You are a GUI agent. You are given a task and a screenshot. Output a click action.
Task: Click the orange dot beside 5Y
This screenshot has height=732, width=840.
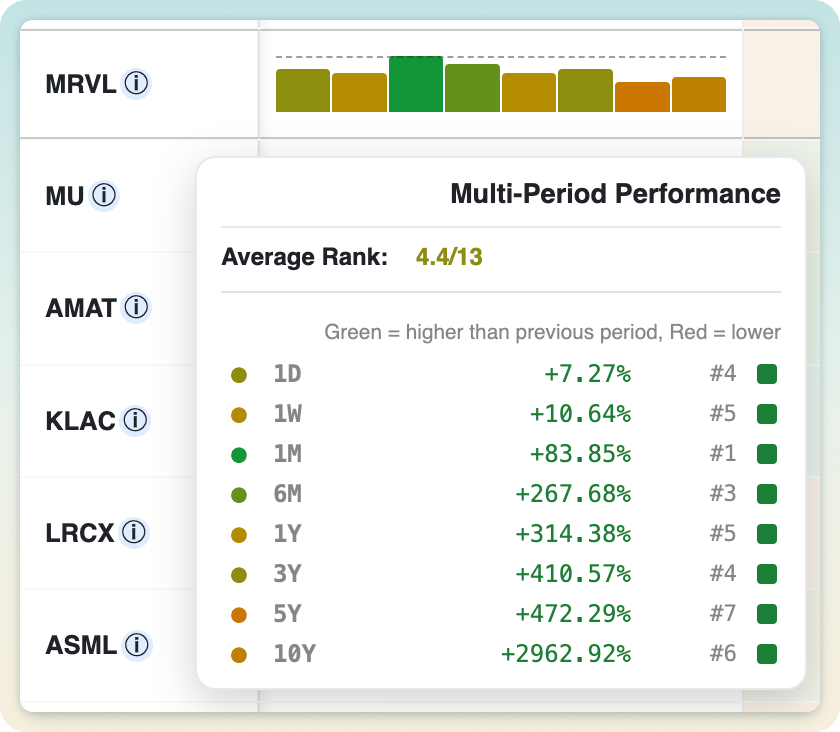point(239,615)
